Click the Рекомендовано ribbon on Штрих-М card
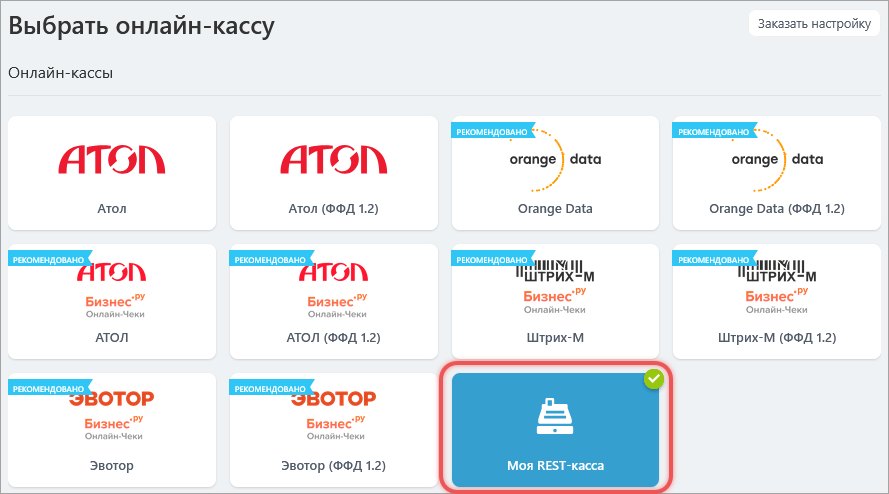Viewport: 889px width, 494px height. (492, 260)
